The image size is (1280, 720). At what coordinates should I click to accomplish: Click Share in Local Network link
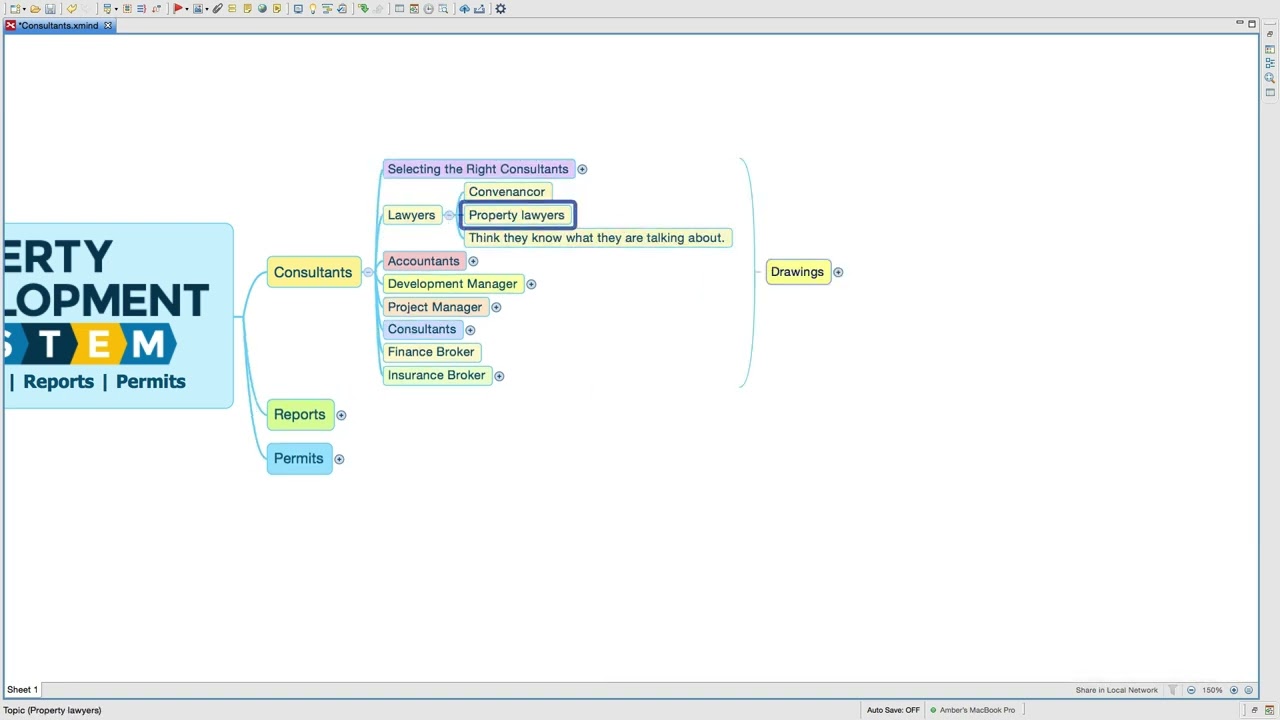pos(1116,690)
